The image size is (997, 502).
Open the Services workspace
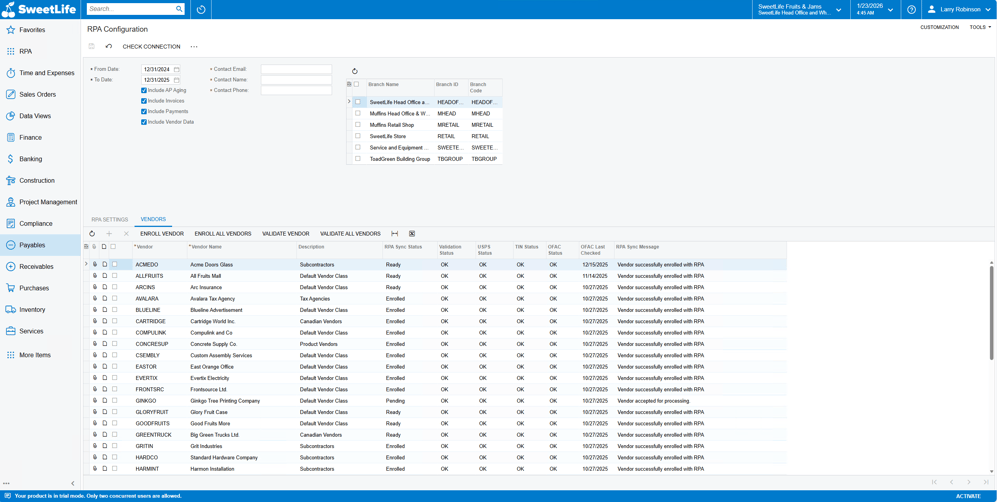(31, 331)
